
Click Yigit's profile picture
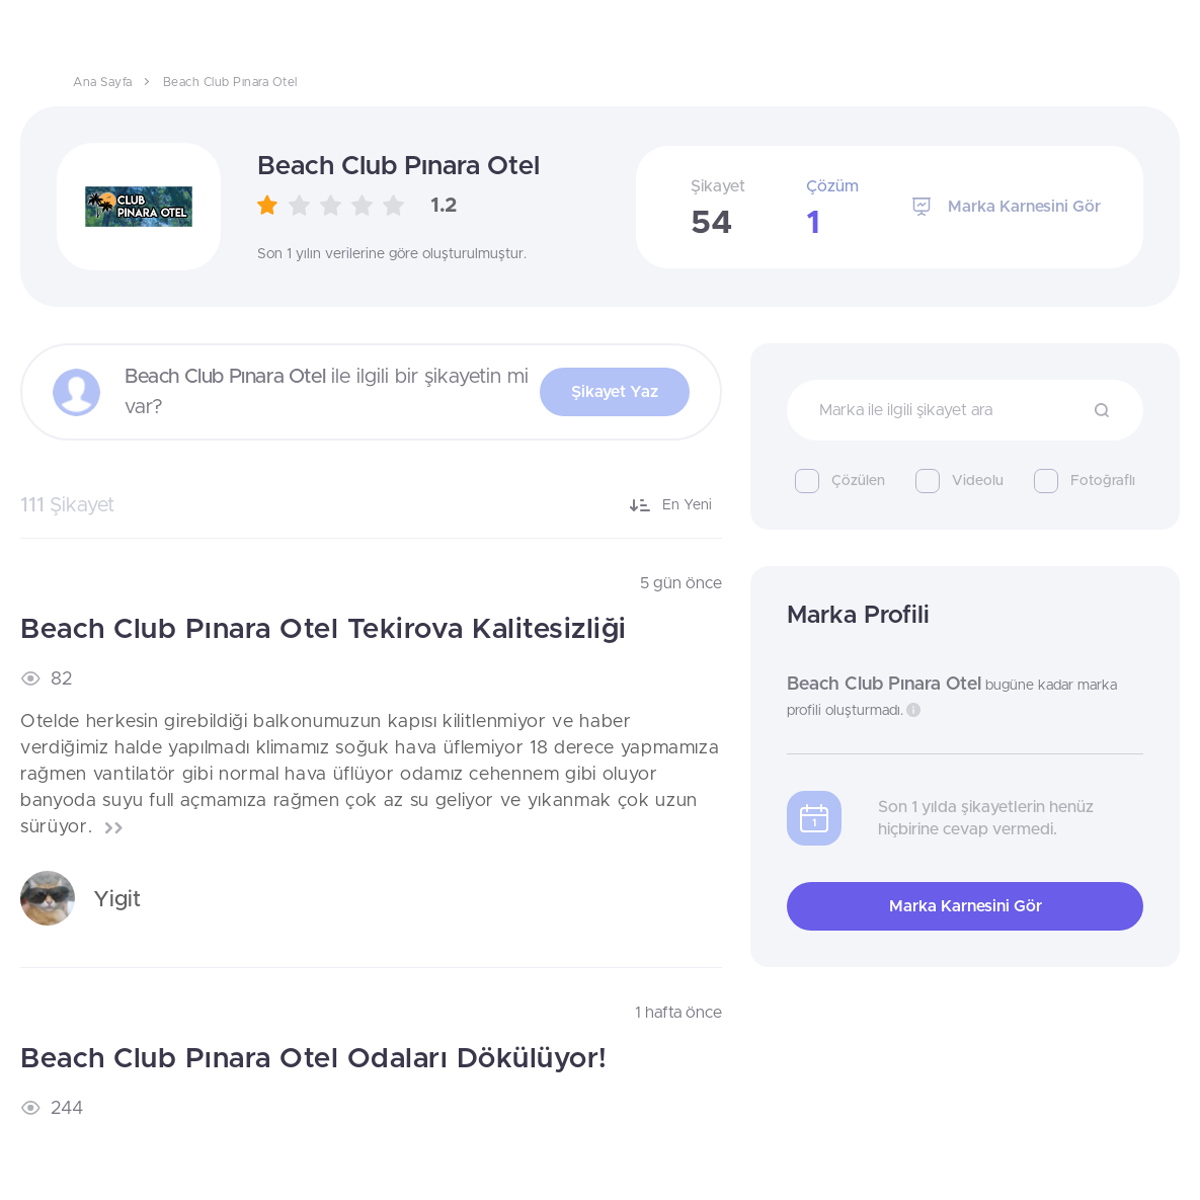tap(47, 898)
